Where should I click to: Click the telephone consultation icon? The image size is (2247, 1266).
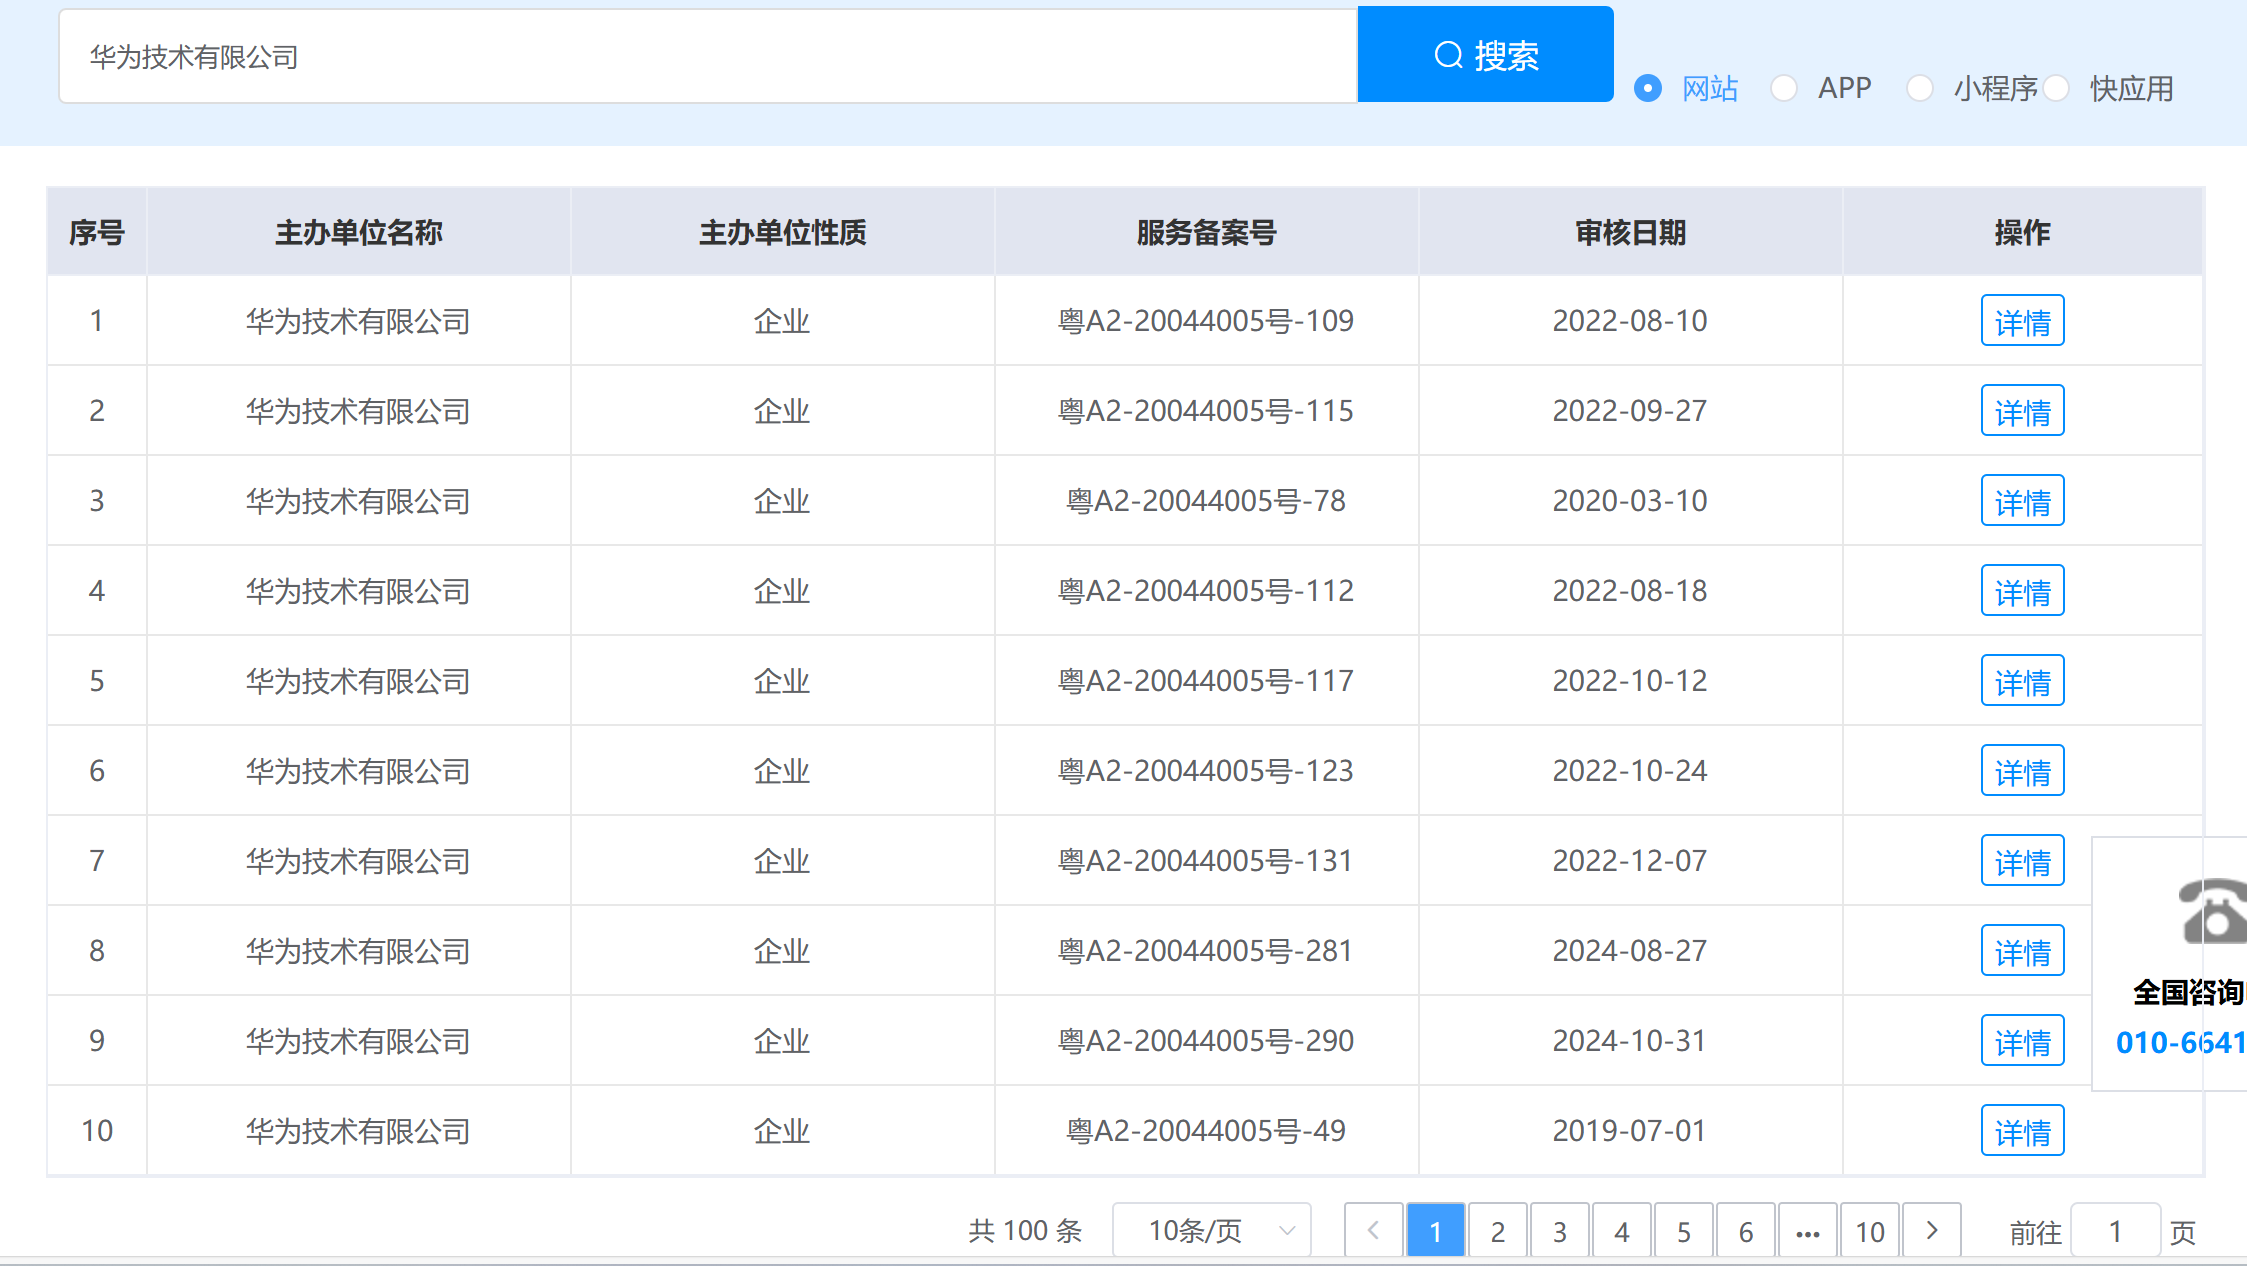tap(2214, 911)
